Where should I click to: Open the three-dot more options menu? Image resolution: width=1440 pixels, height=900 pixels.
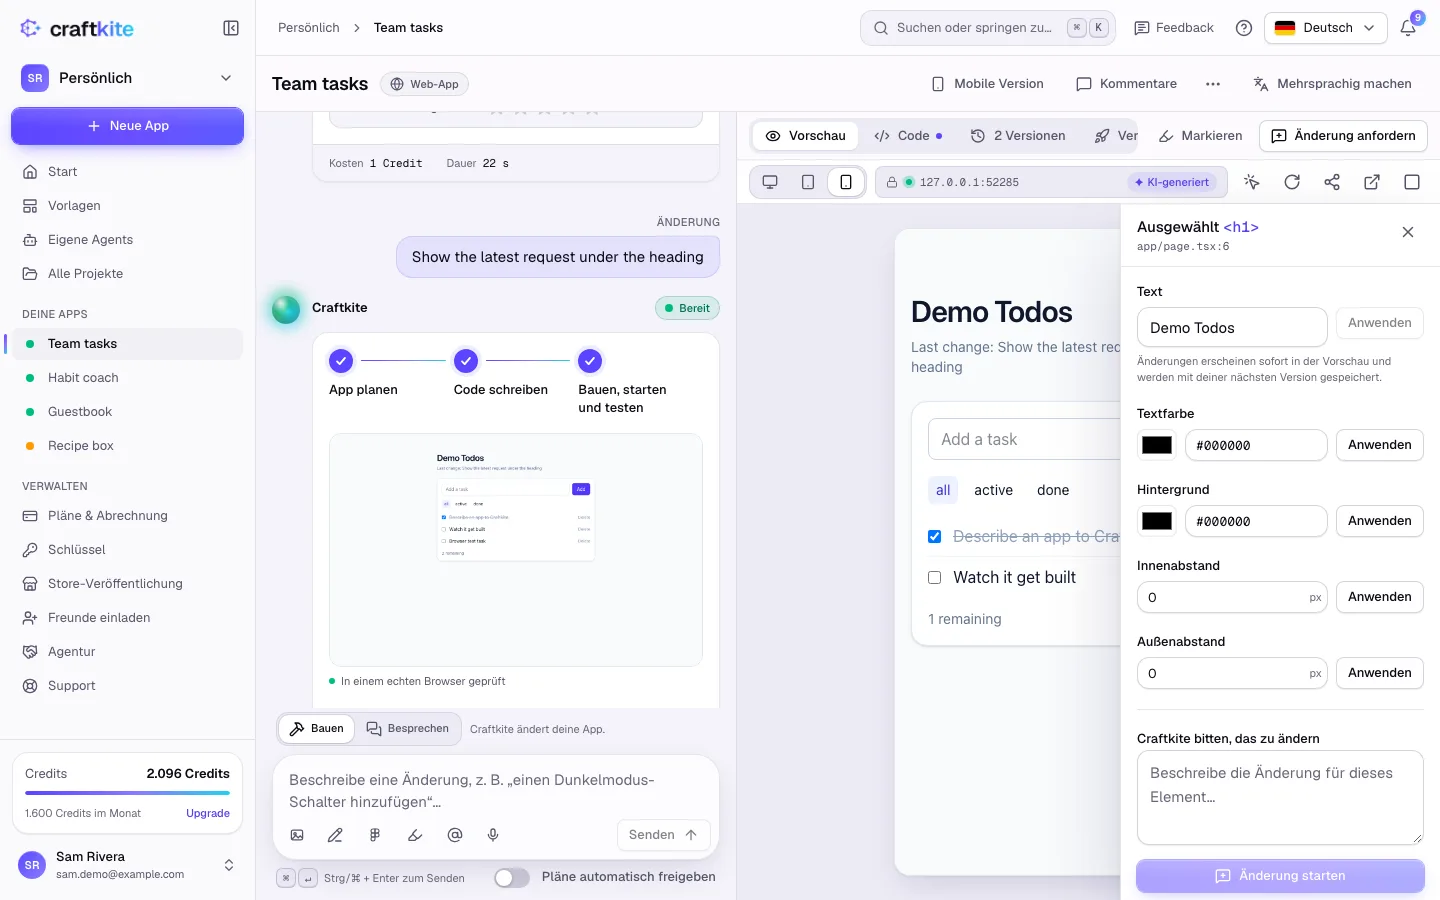[1213, 84]
